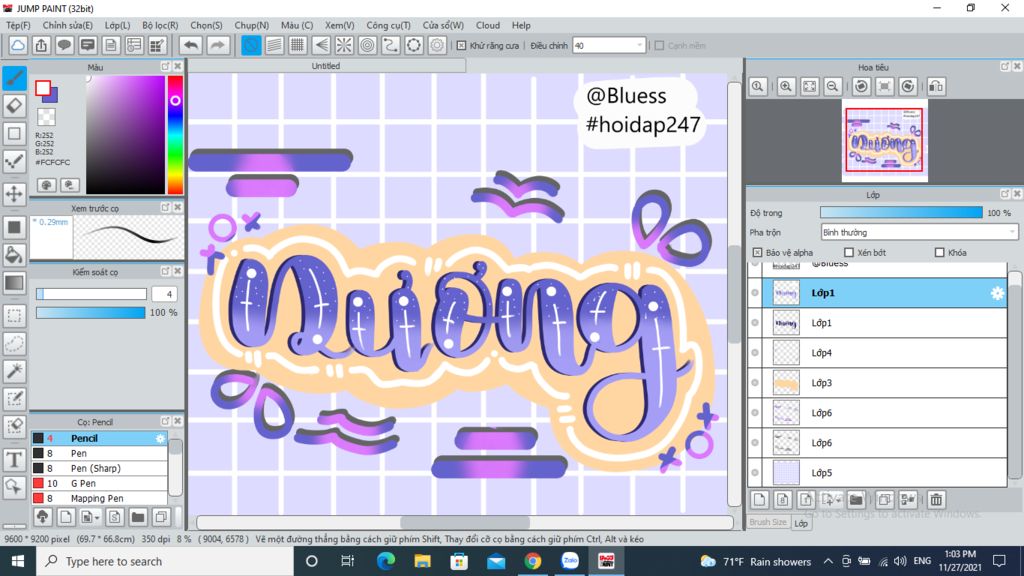Viewport: 1024px width, 576px height.
Task: Click the export/share toolbar icon
Action: tap(41, 45)
